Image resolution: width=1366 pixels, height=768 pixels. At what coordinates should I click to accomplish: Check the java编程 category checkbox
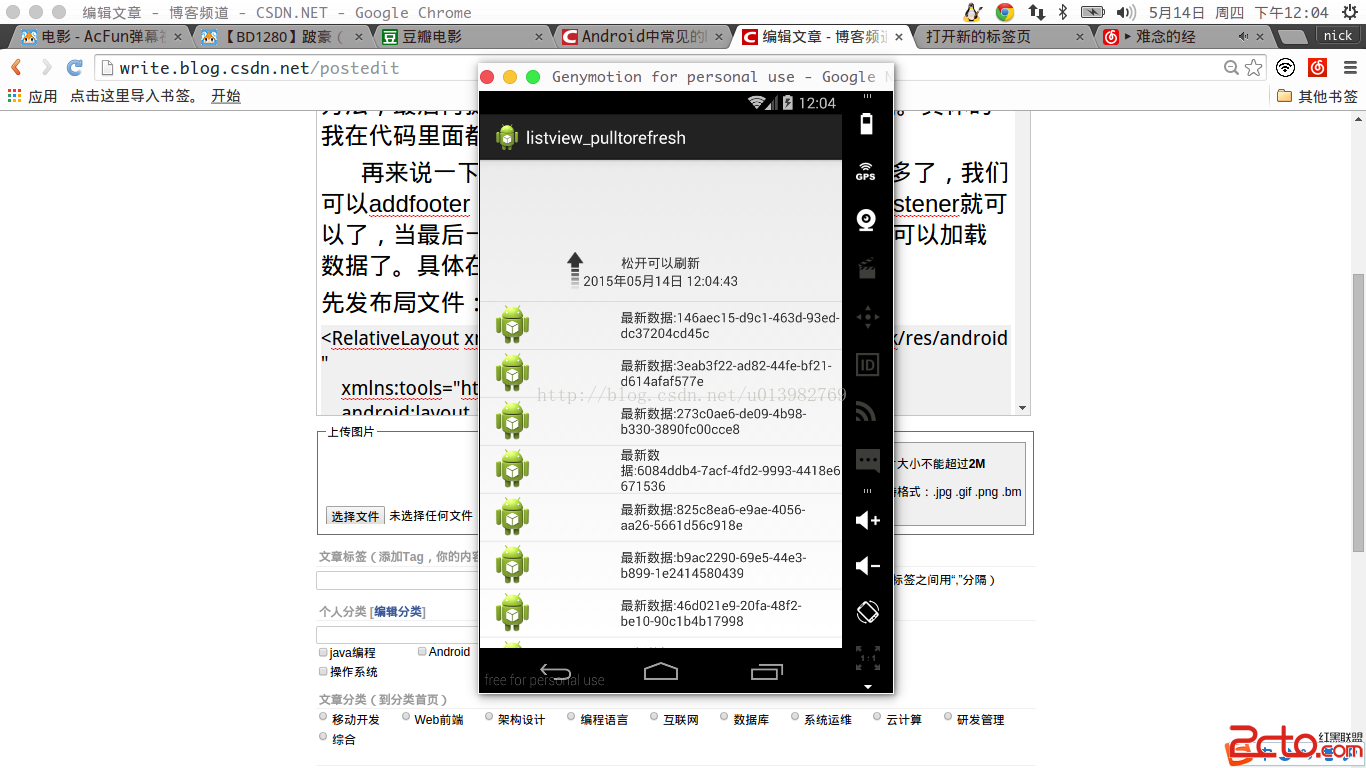point(323,652)
